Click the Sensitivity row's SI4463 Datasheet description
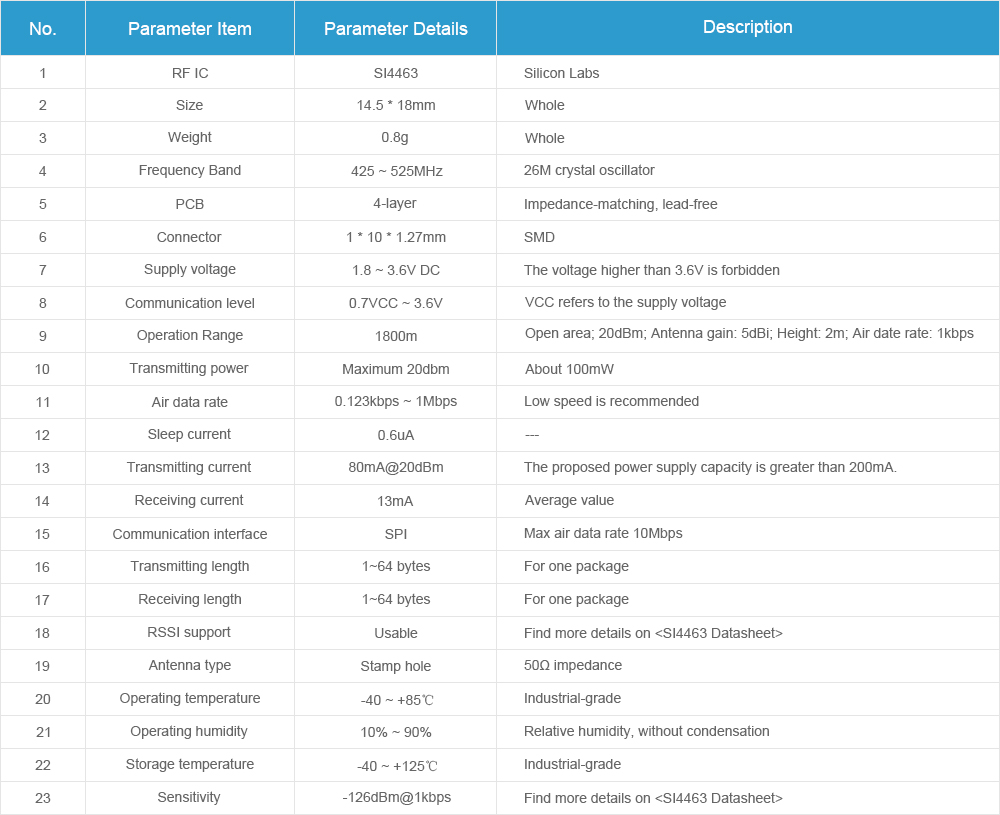 pos(653,798)
